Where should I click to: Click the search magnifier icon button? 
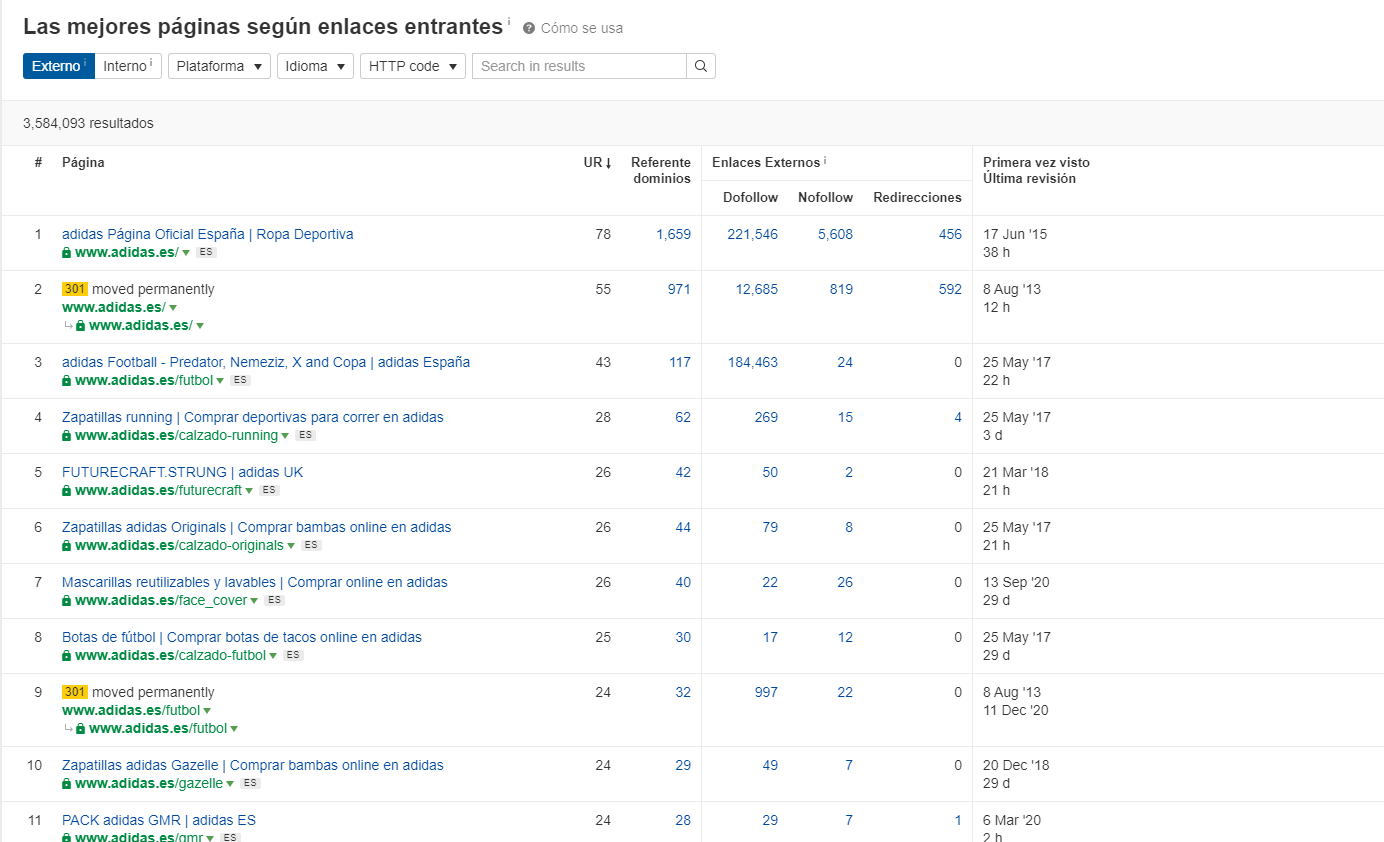pos(701,66)
